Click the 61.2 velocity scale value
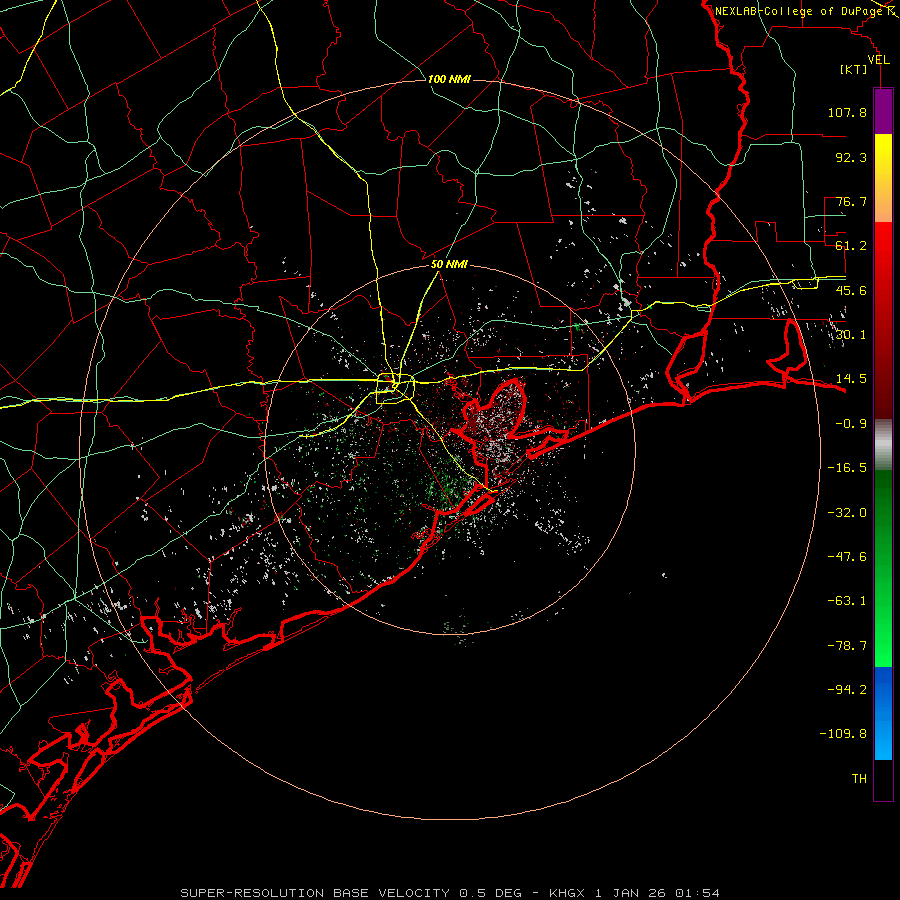This screenshot has width=900, height=900. coord(851,246)
